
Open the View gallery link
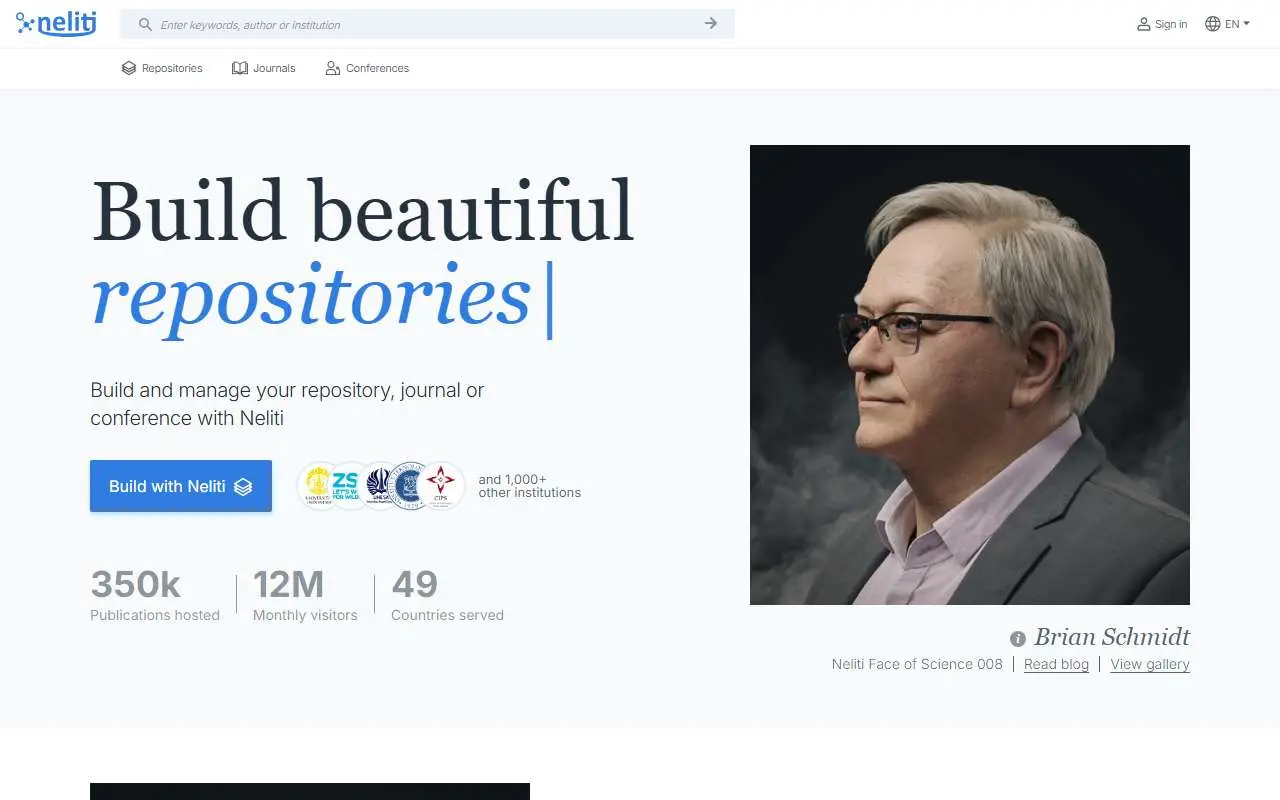[1150, 664]
